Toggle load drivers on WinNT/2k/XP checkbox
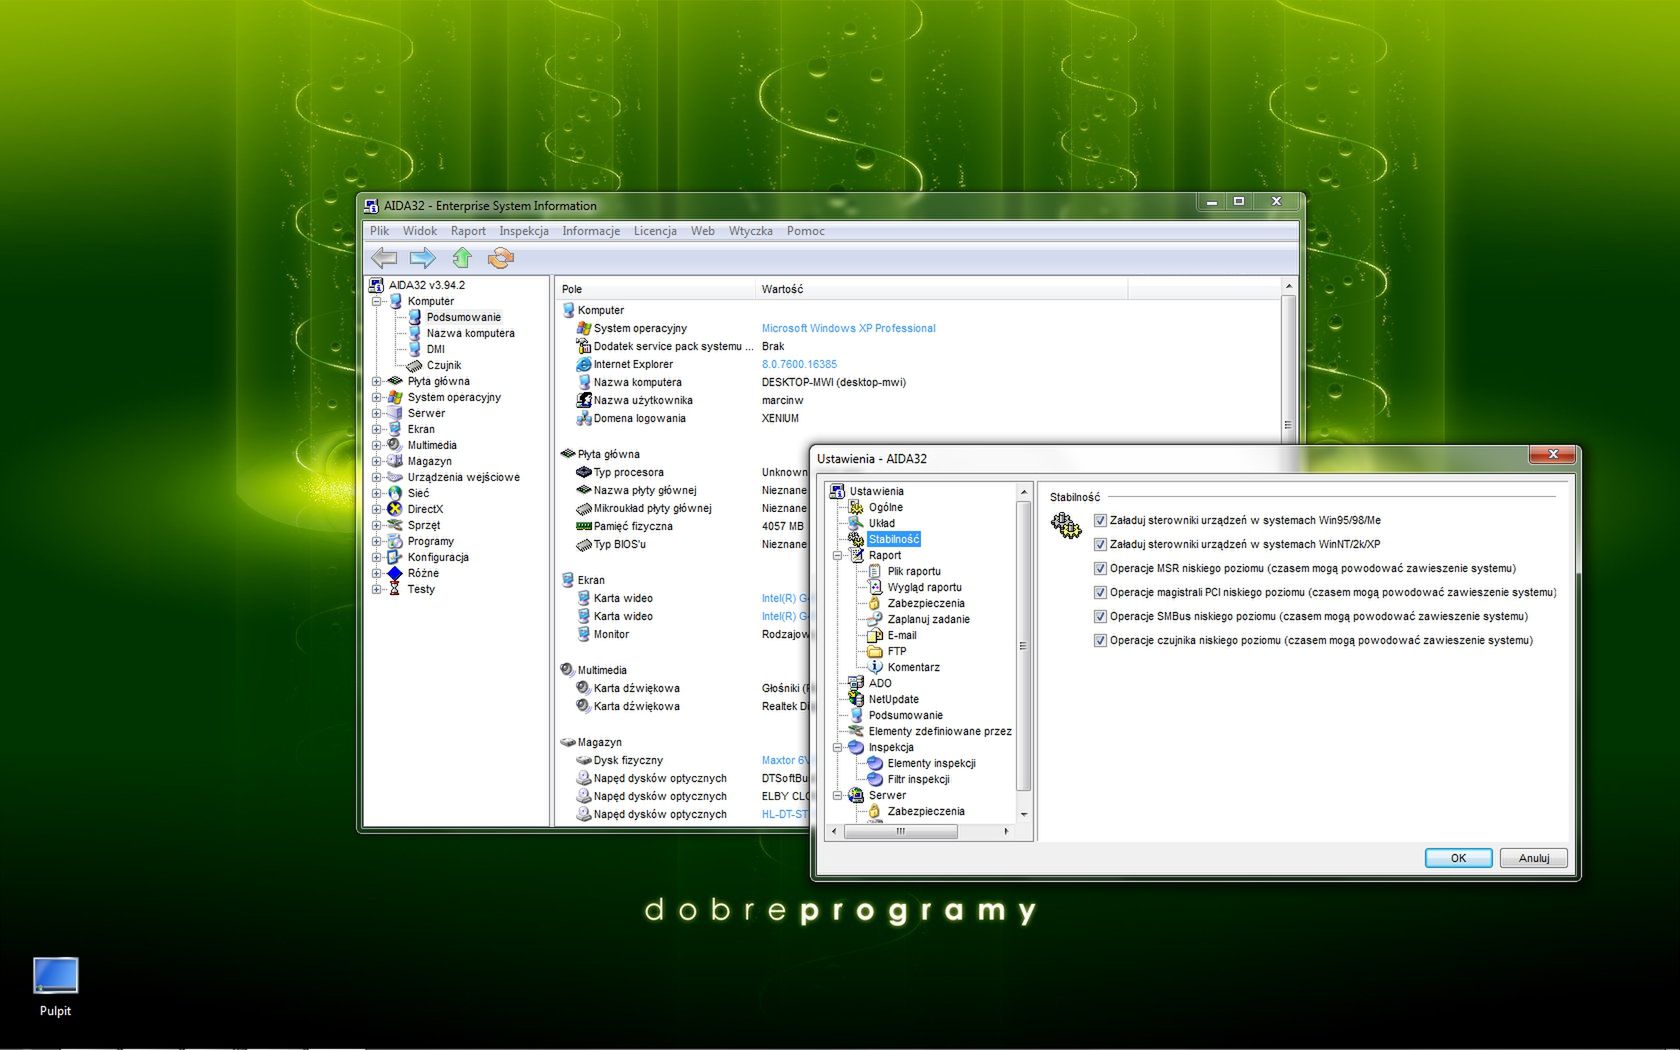 (1100, 544)
